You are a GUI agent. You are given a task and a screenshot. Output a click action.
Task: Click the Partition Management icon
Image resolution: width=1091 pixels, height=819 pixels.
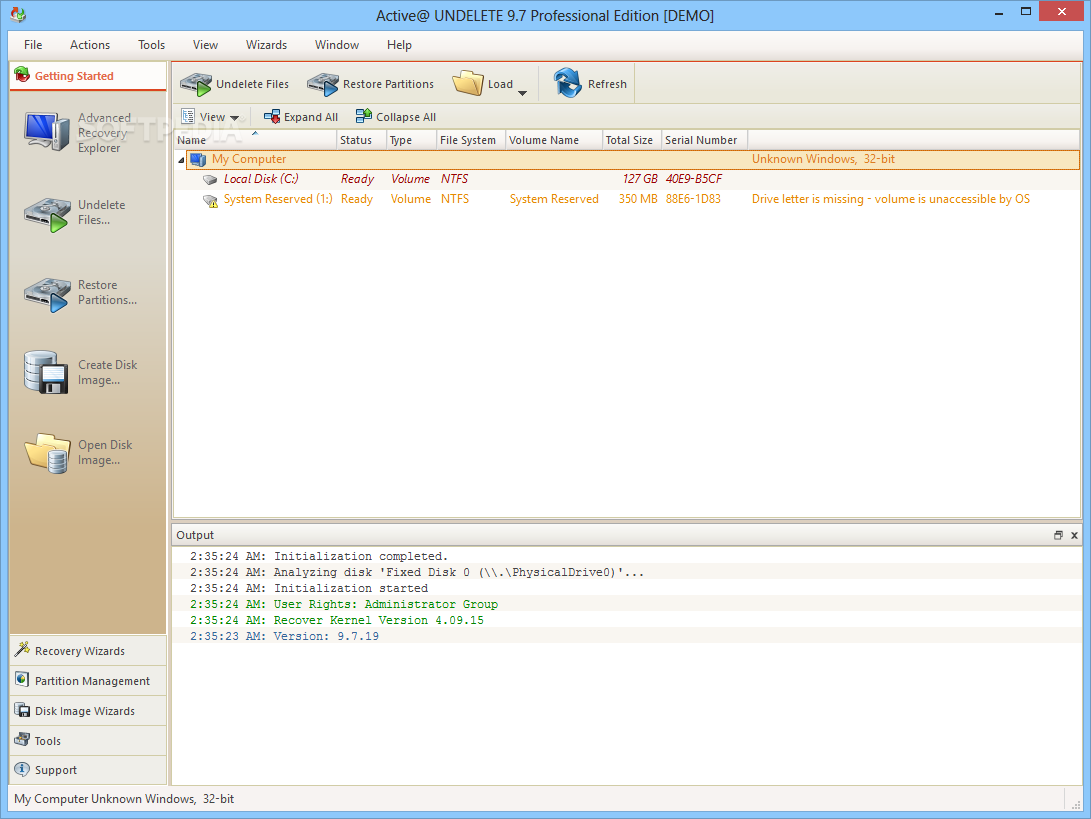pyautogui.click(x=22, y=679)
